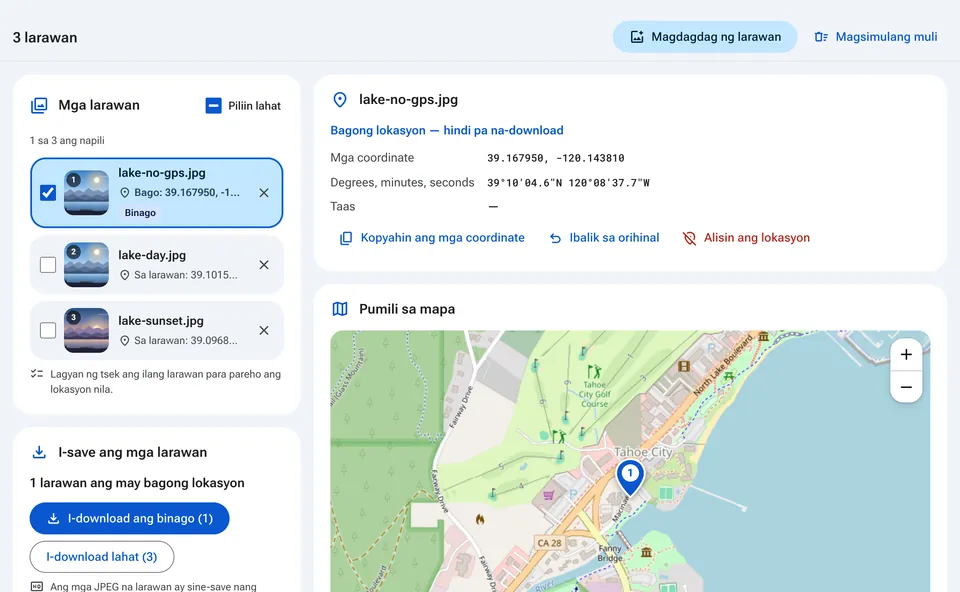Click the lake-day.jpg file name
960x592 pixels.
point(152,255)
